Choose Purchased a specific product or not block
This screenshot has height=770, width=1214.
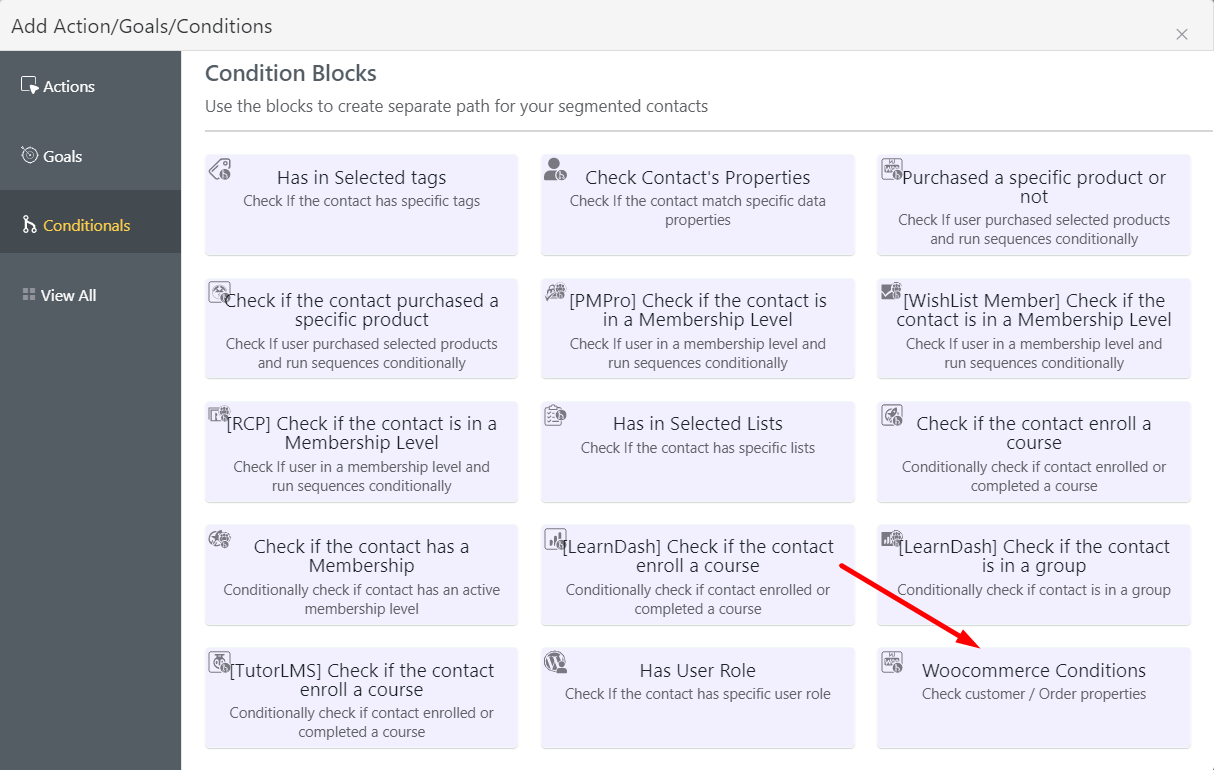1034,205
